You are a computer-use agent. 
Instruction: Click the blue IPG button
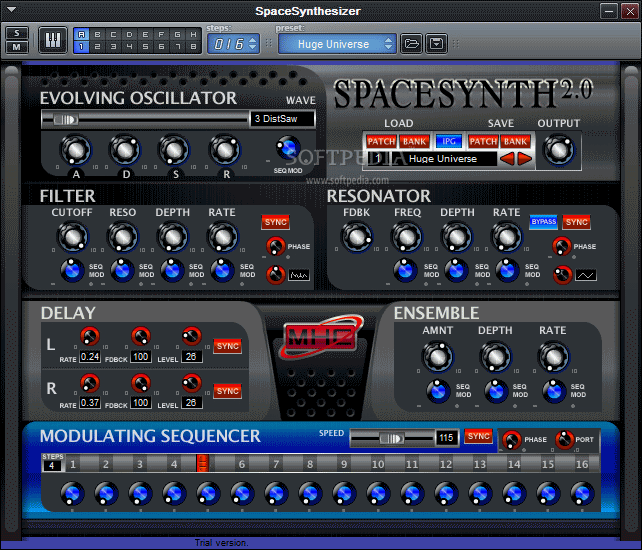tap(449, 142)
